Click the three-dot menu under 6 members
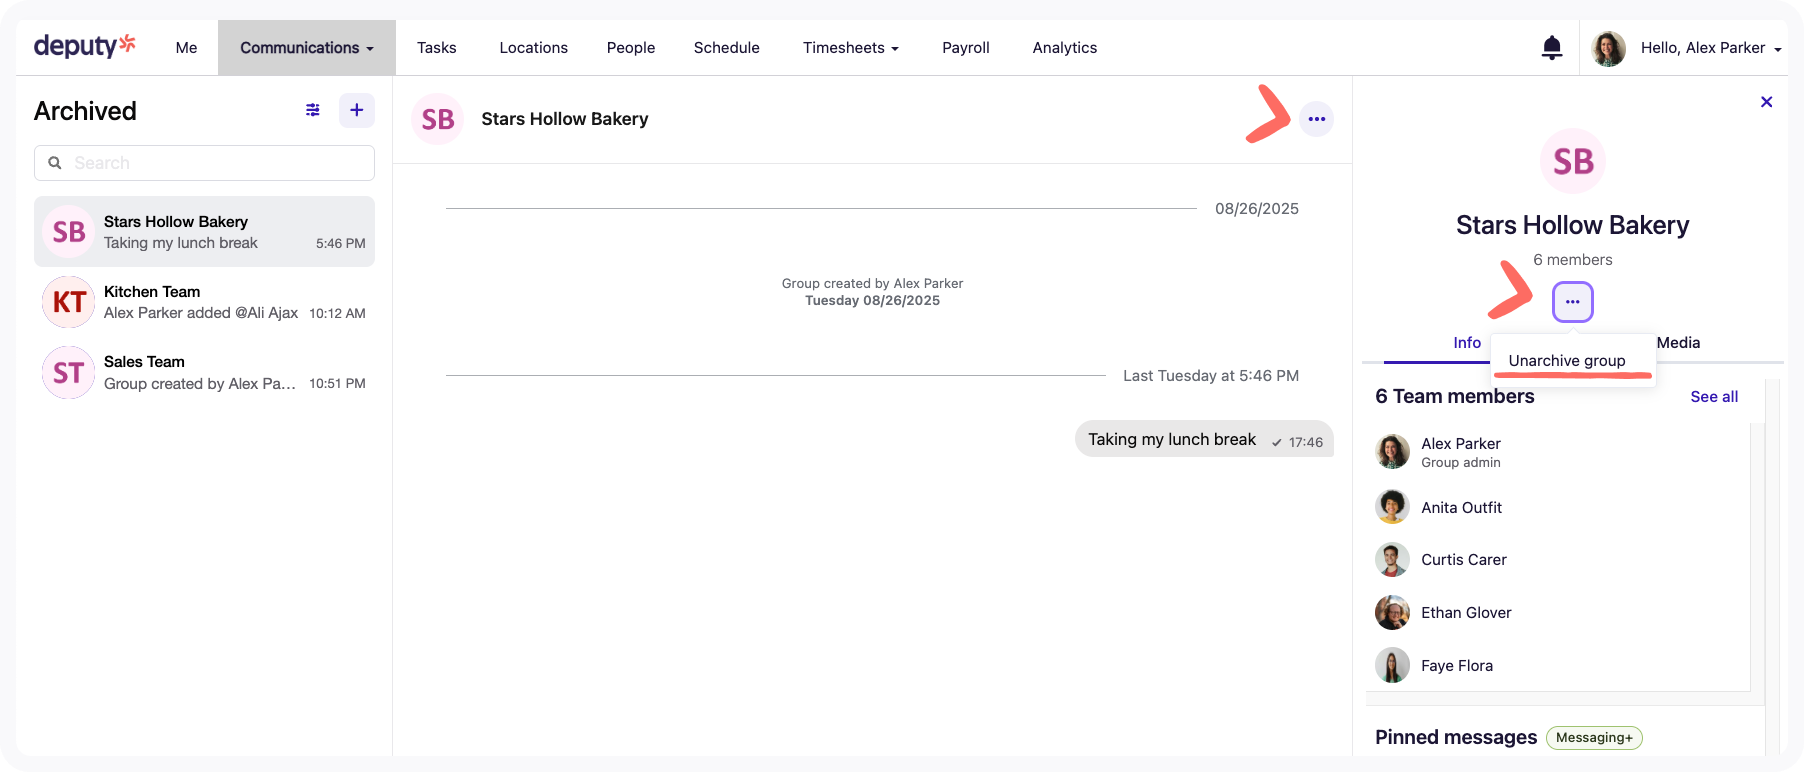 point(1572,302)
